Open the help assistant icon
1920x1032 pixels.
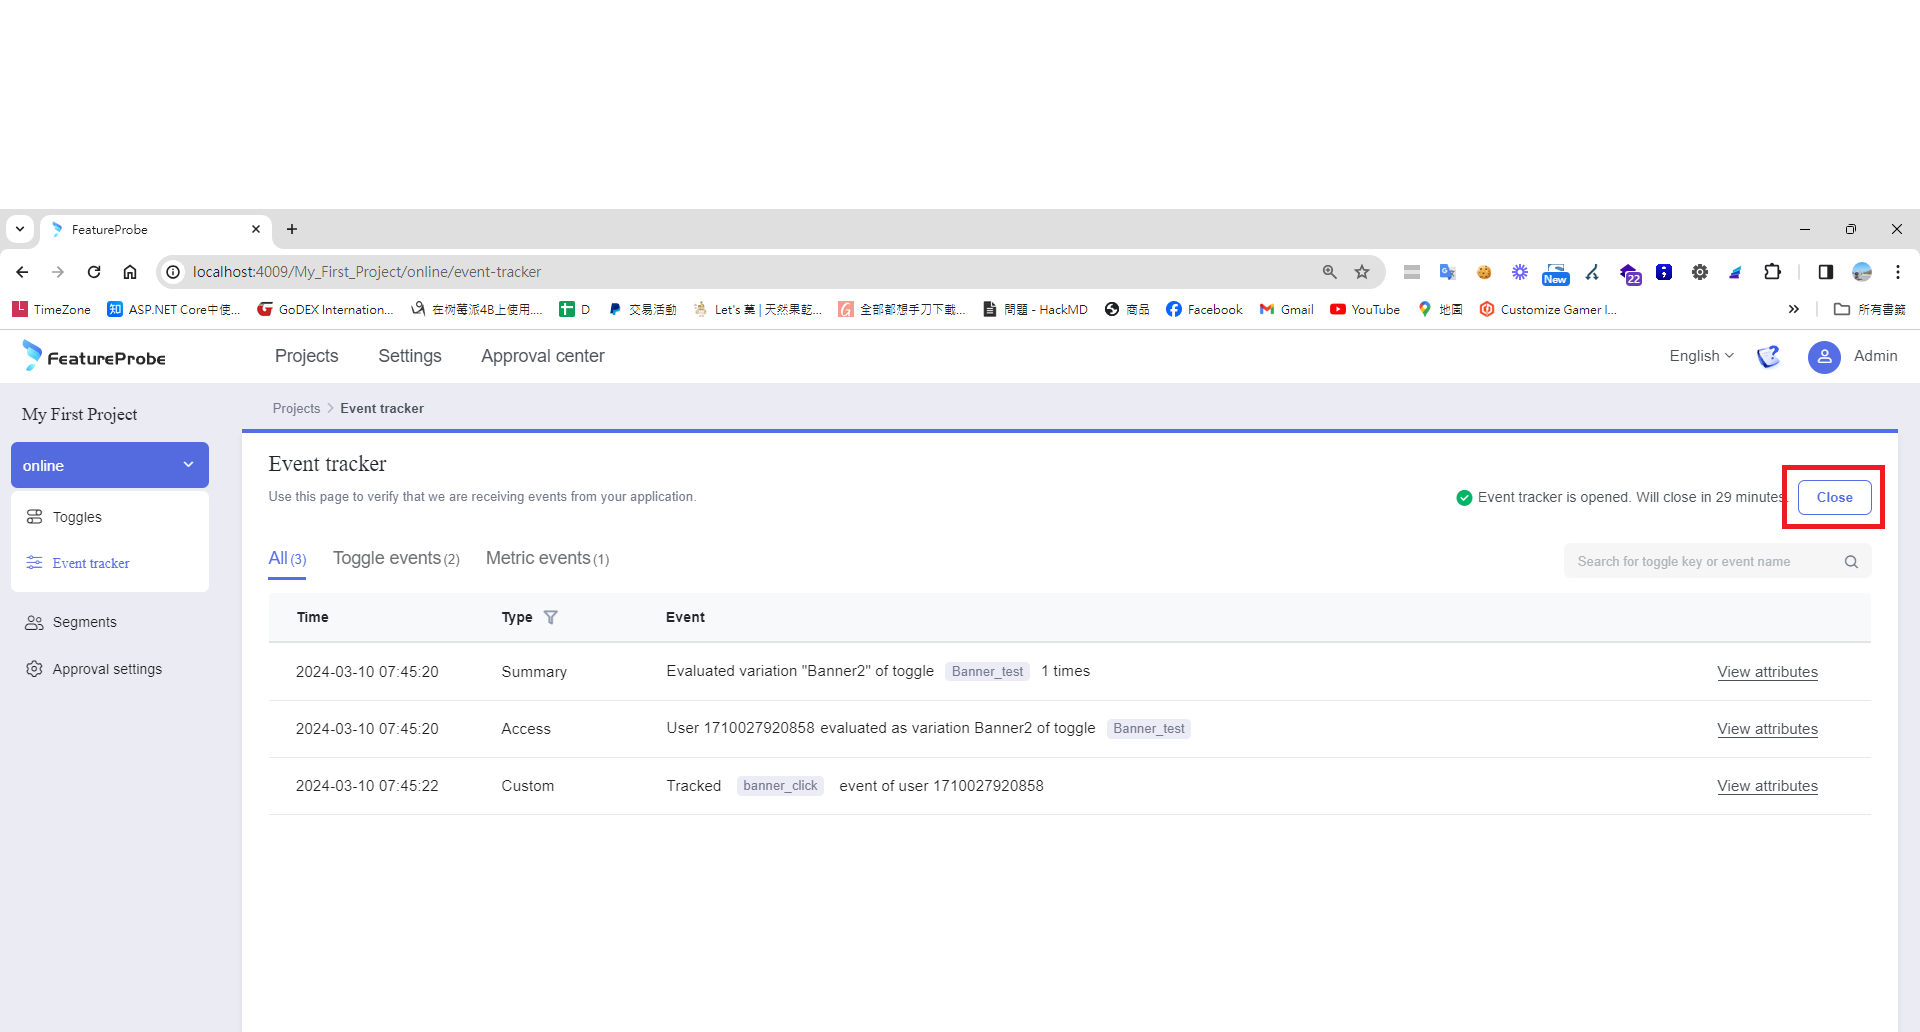(1768, 356)
